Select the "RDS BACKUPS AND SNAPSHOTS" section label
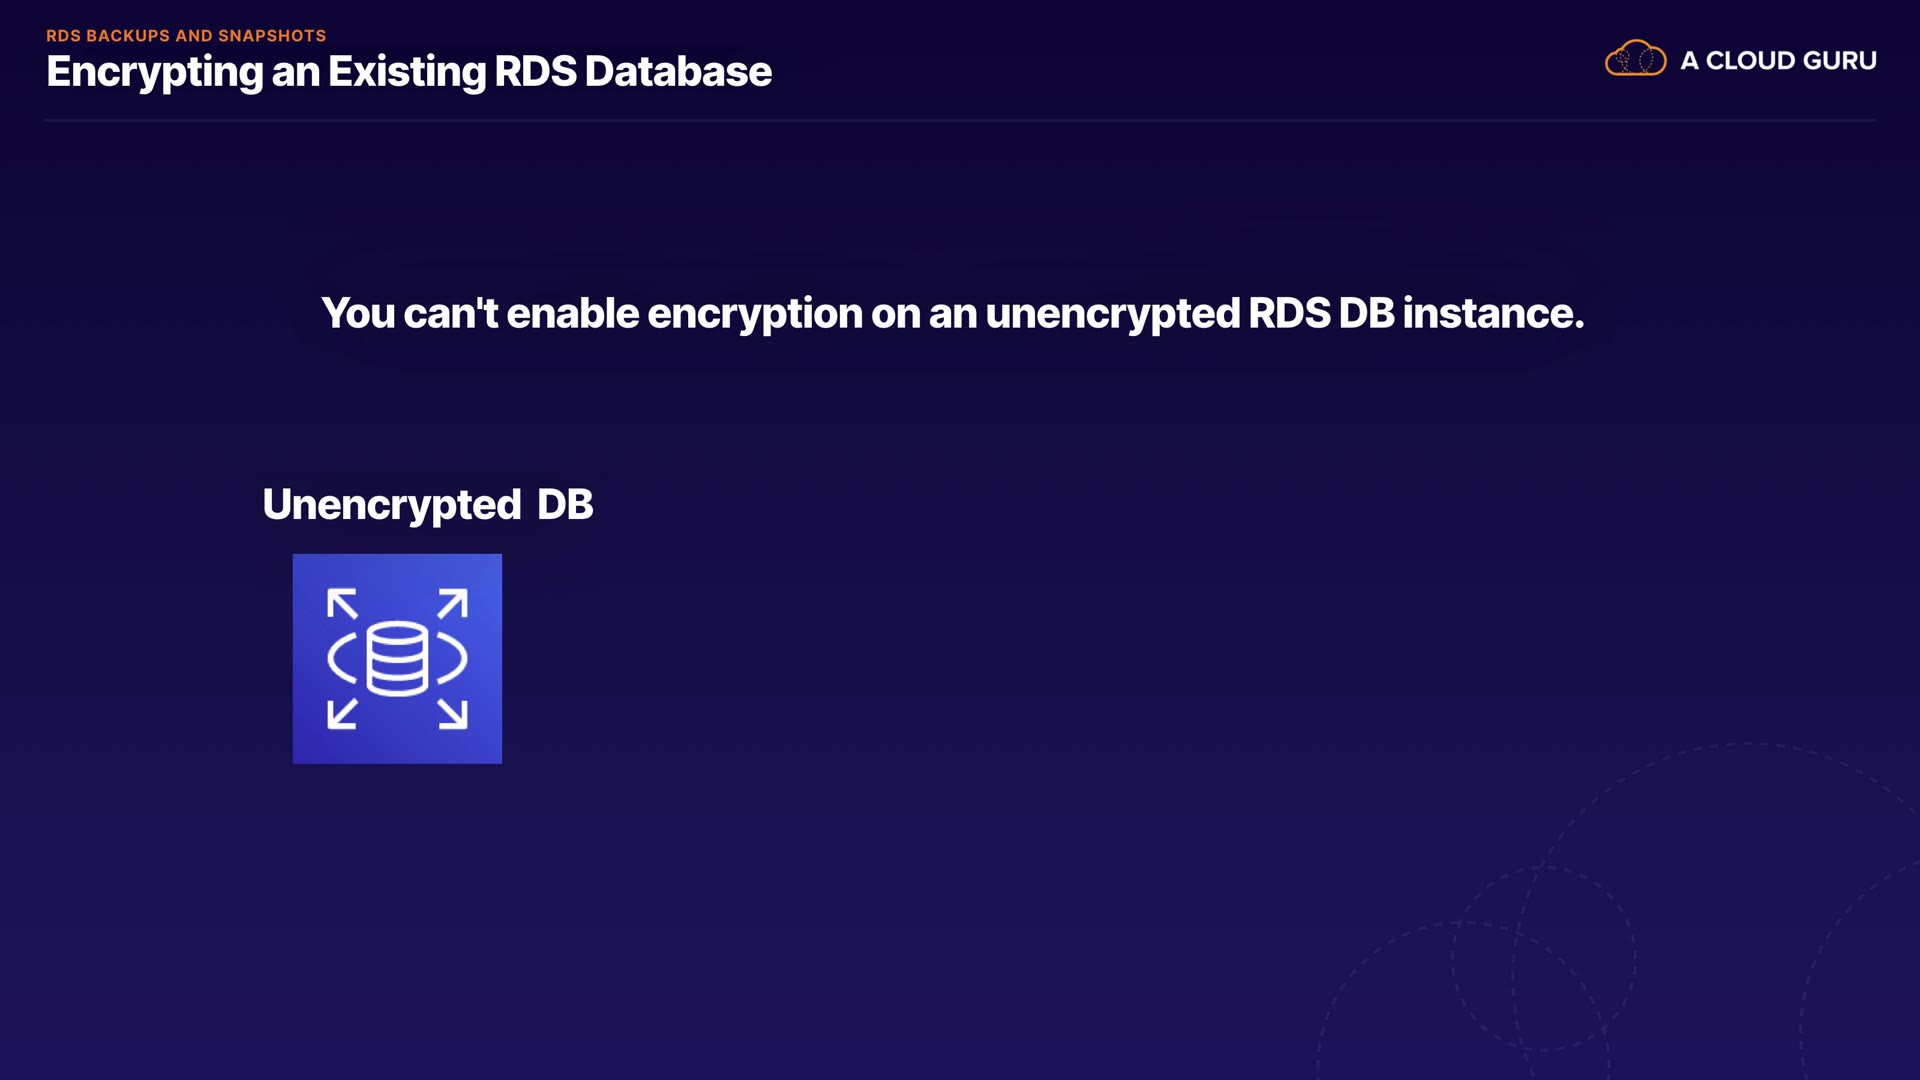The height and width of the screenshot is (1080, 1920). click(x=186, y=36)
